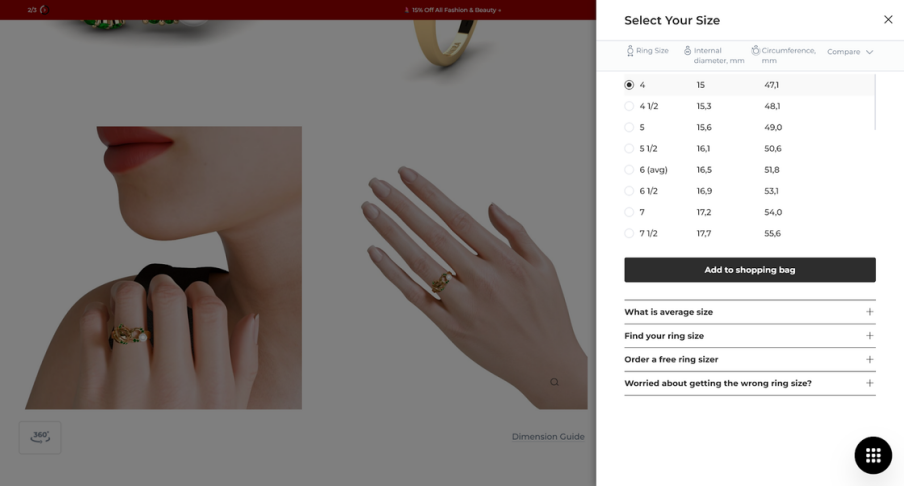904x486 pixels.
Task: Click the magnifier zoom icon on hand image
Action: click(x=554, y=382)
